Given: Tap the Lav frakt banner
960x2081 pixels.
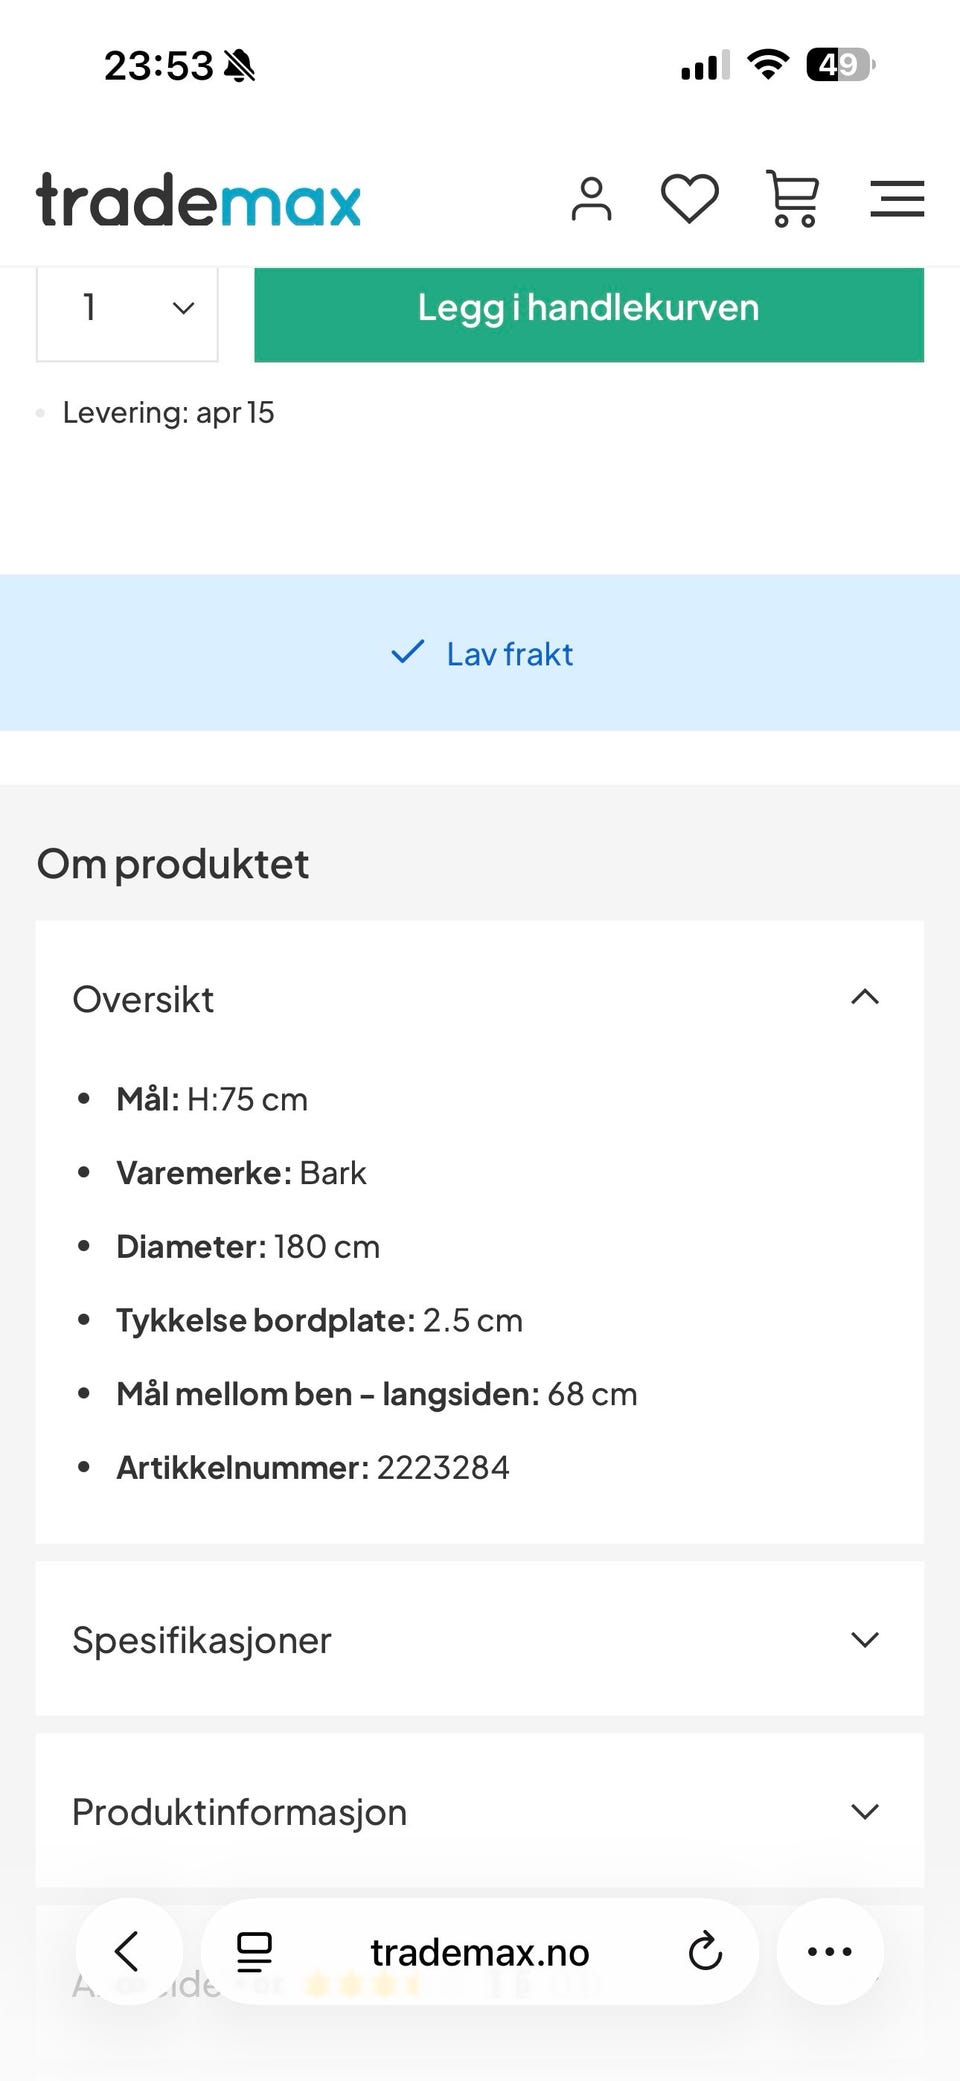Looking at the screenshot, I should tap(480, 654).
